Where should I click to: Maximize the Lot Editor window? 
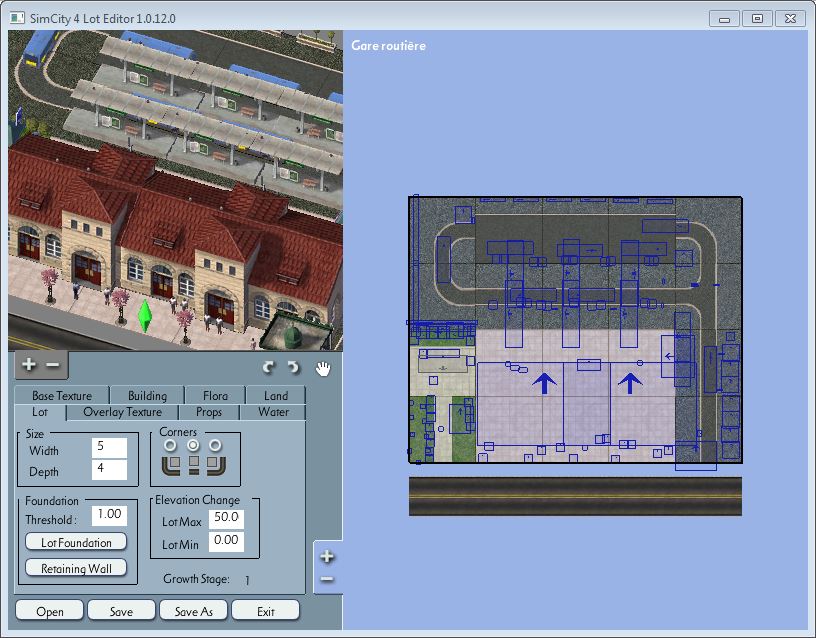pyautogui.click(x=757, y=19)
